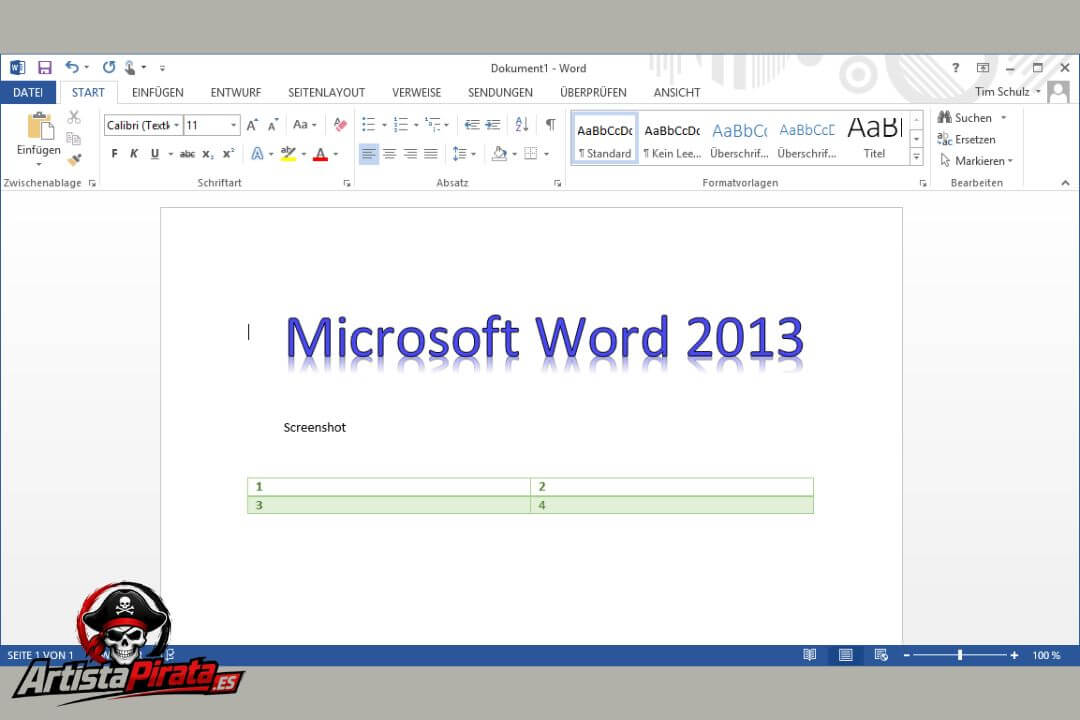1080x720 pixels.
Task: Click SEITE 1 VON 1 status
Action: pos(40,655)
